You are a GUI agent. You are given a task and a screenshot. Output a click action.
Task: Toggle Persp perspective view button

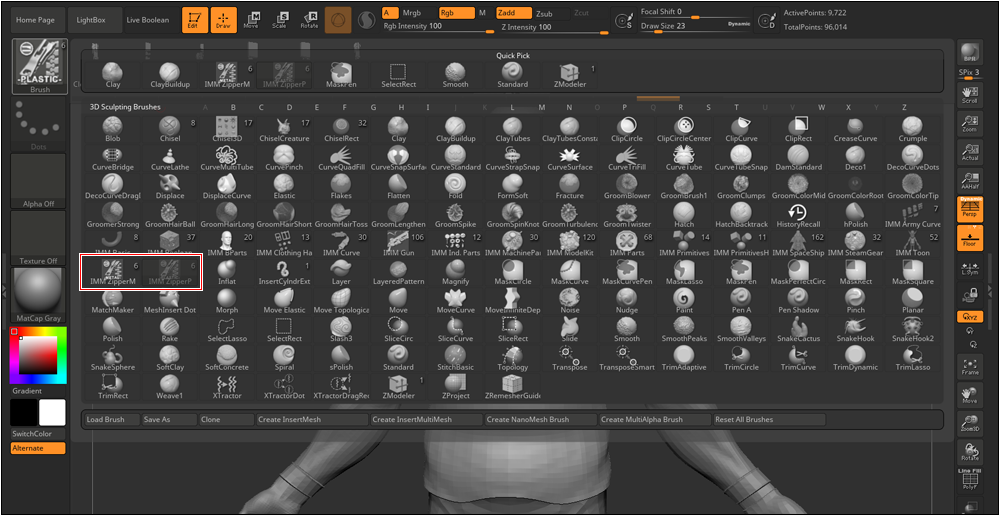pyautogui.click(x=969, y=208)
